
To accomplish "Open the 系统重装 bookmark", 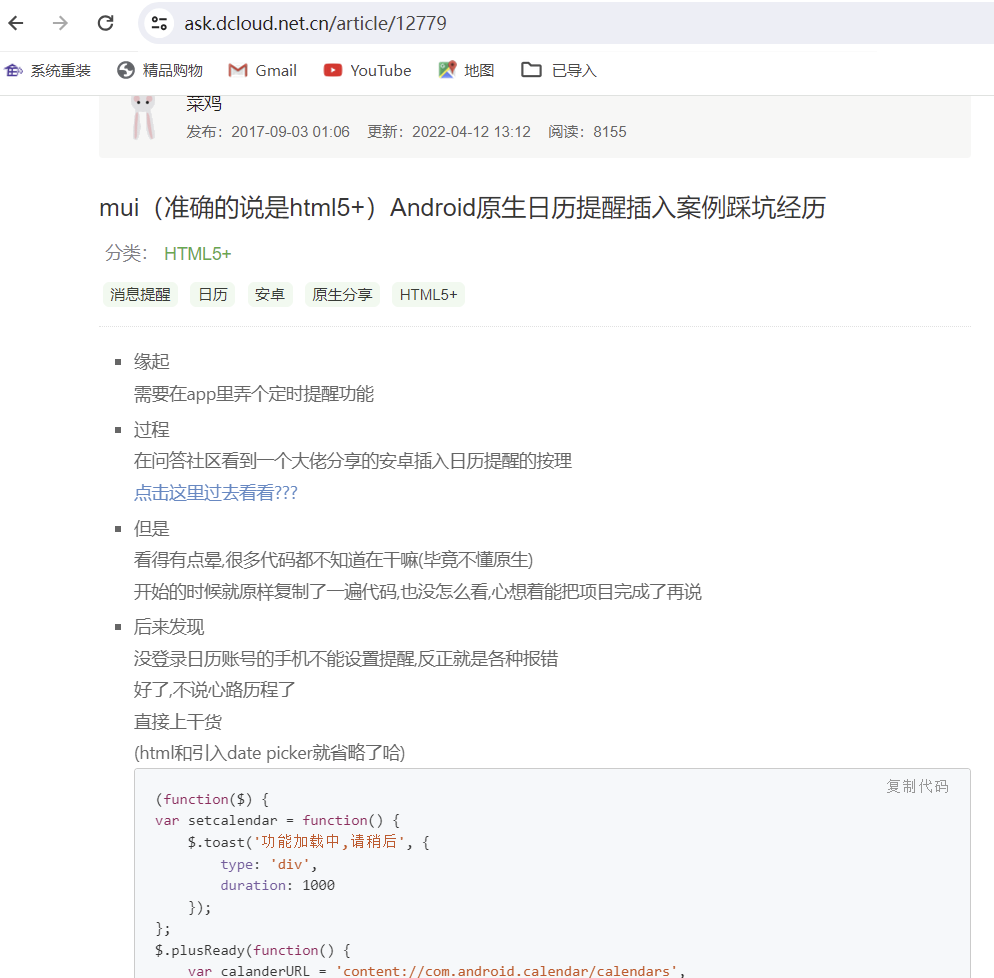I will [47, 70].
